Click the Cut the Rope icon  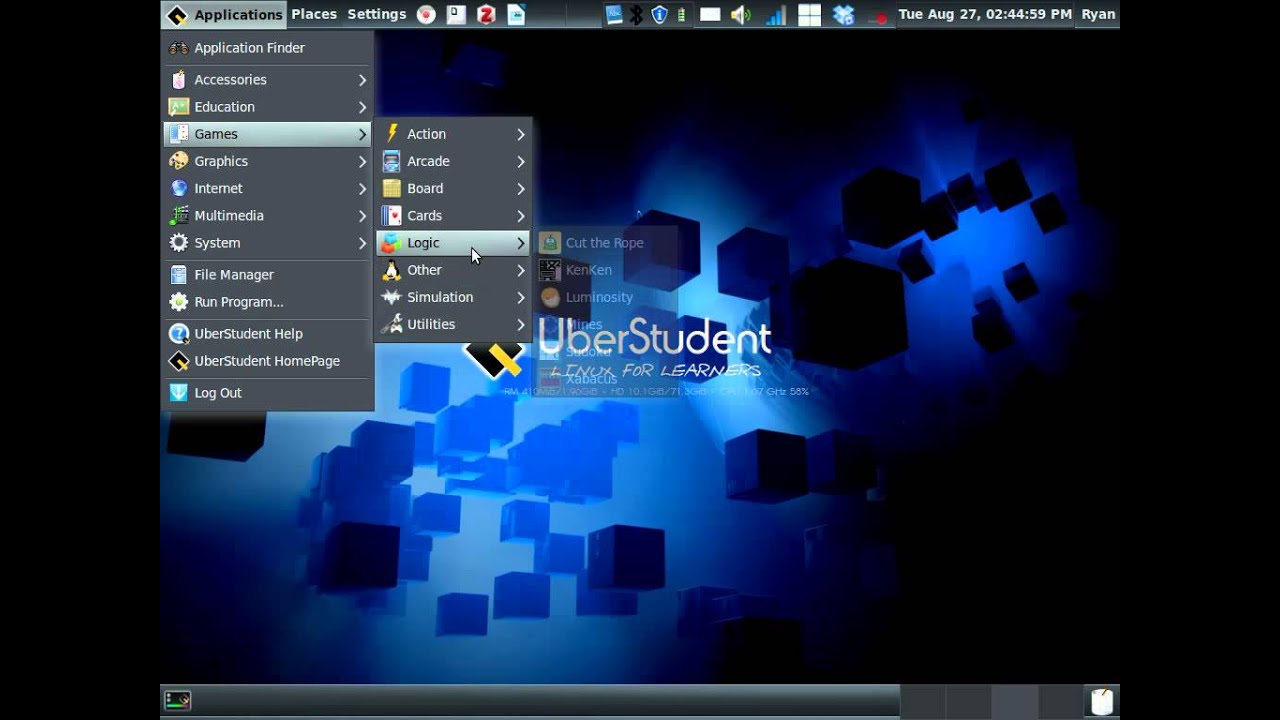550,243
